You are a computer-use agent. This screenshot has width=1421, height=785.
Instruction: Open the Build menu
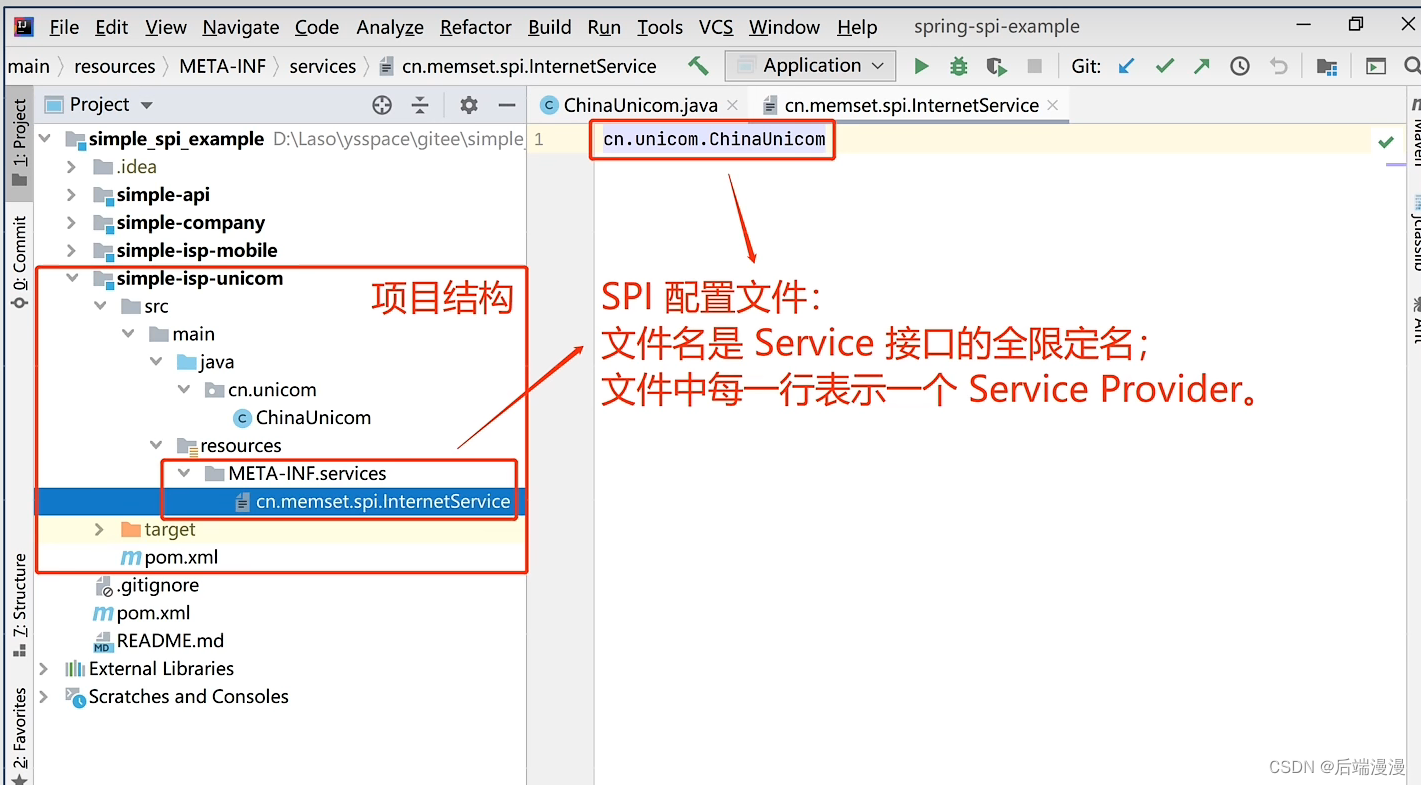[x=550, y=27]
